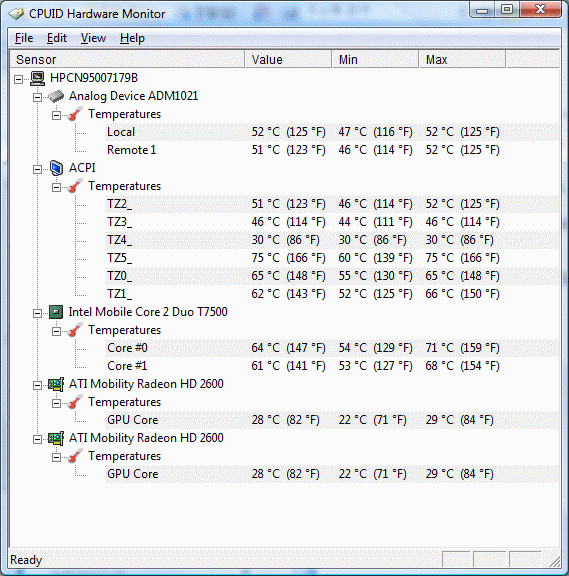The height and width of the screenshot is (576, 569).
Task: Click the thermometer icon under Analog Device ADM1021
Action: coord(75,114)
